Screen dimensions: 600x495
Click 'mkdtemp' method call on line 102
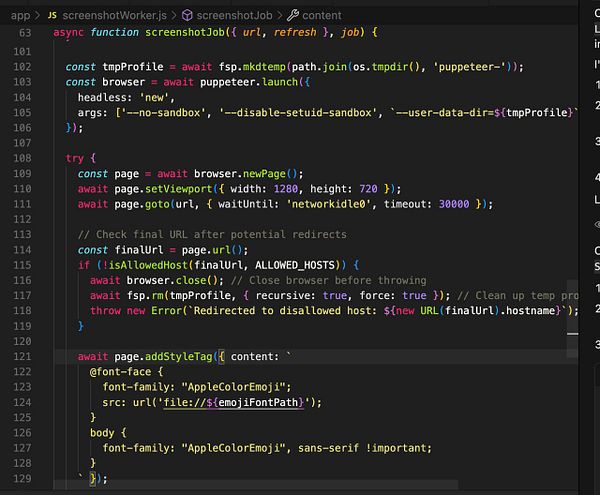(x=264, y=67)
